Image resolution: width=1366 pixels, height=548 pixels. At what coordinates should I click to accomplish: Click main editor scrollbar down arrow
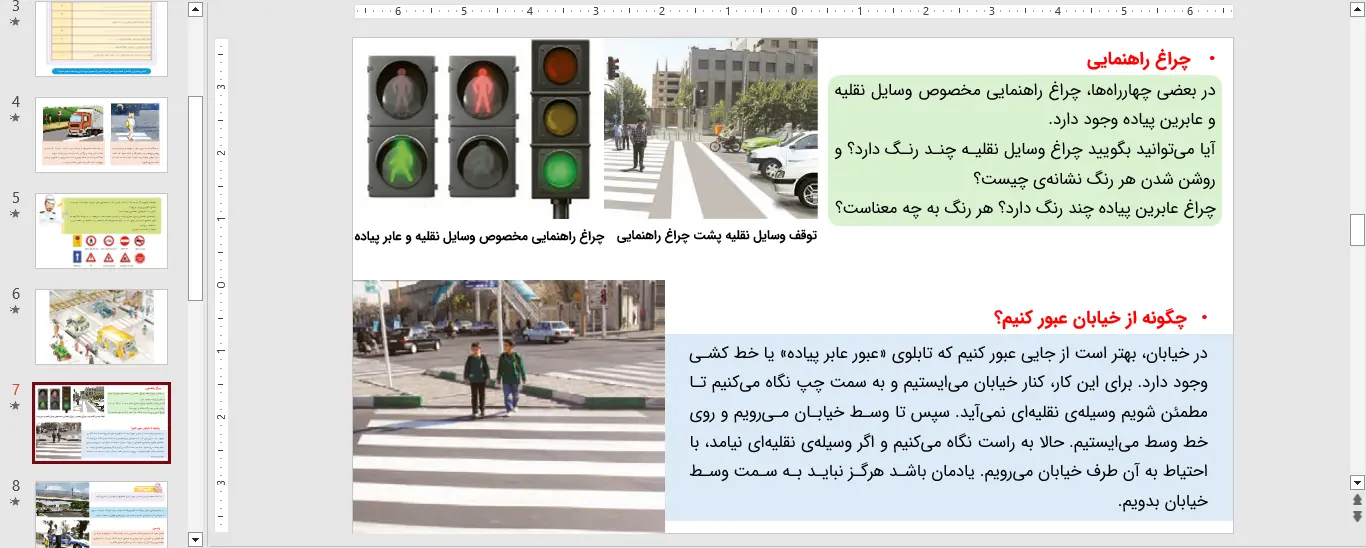pos(1357,481)
